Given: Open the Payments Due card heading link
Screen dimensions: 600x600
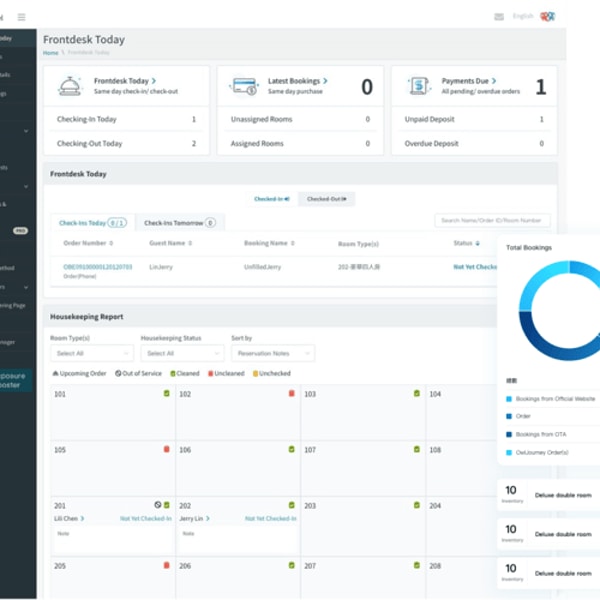Looking at the screenshot, I should (x=469, y=81).
